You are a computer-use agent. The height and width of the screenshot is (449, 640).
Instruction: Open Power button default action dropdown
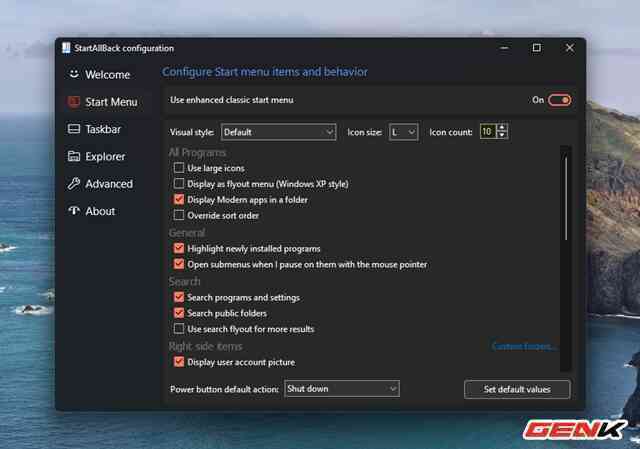tap(342, 389)
